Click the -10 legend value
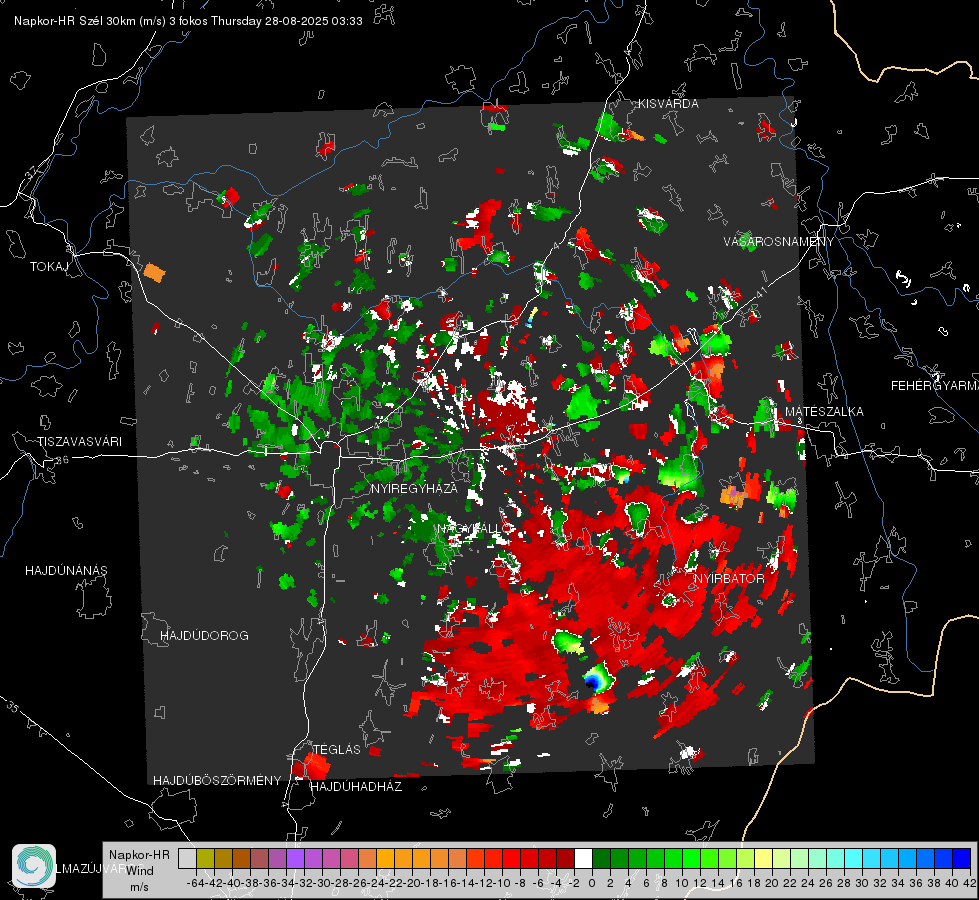Image resolution: width=979 pixels, height=900 pixels. pyautogui.click(x=501, y=883)
